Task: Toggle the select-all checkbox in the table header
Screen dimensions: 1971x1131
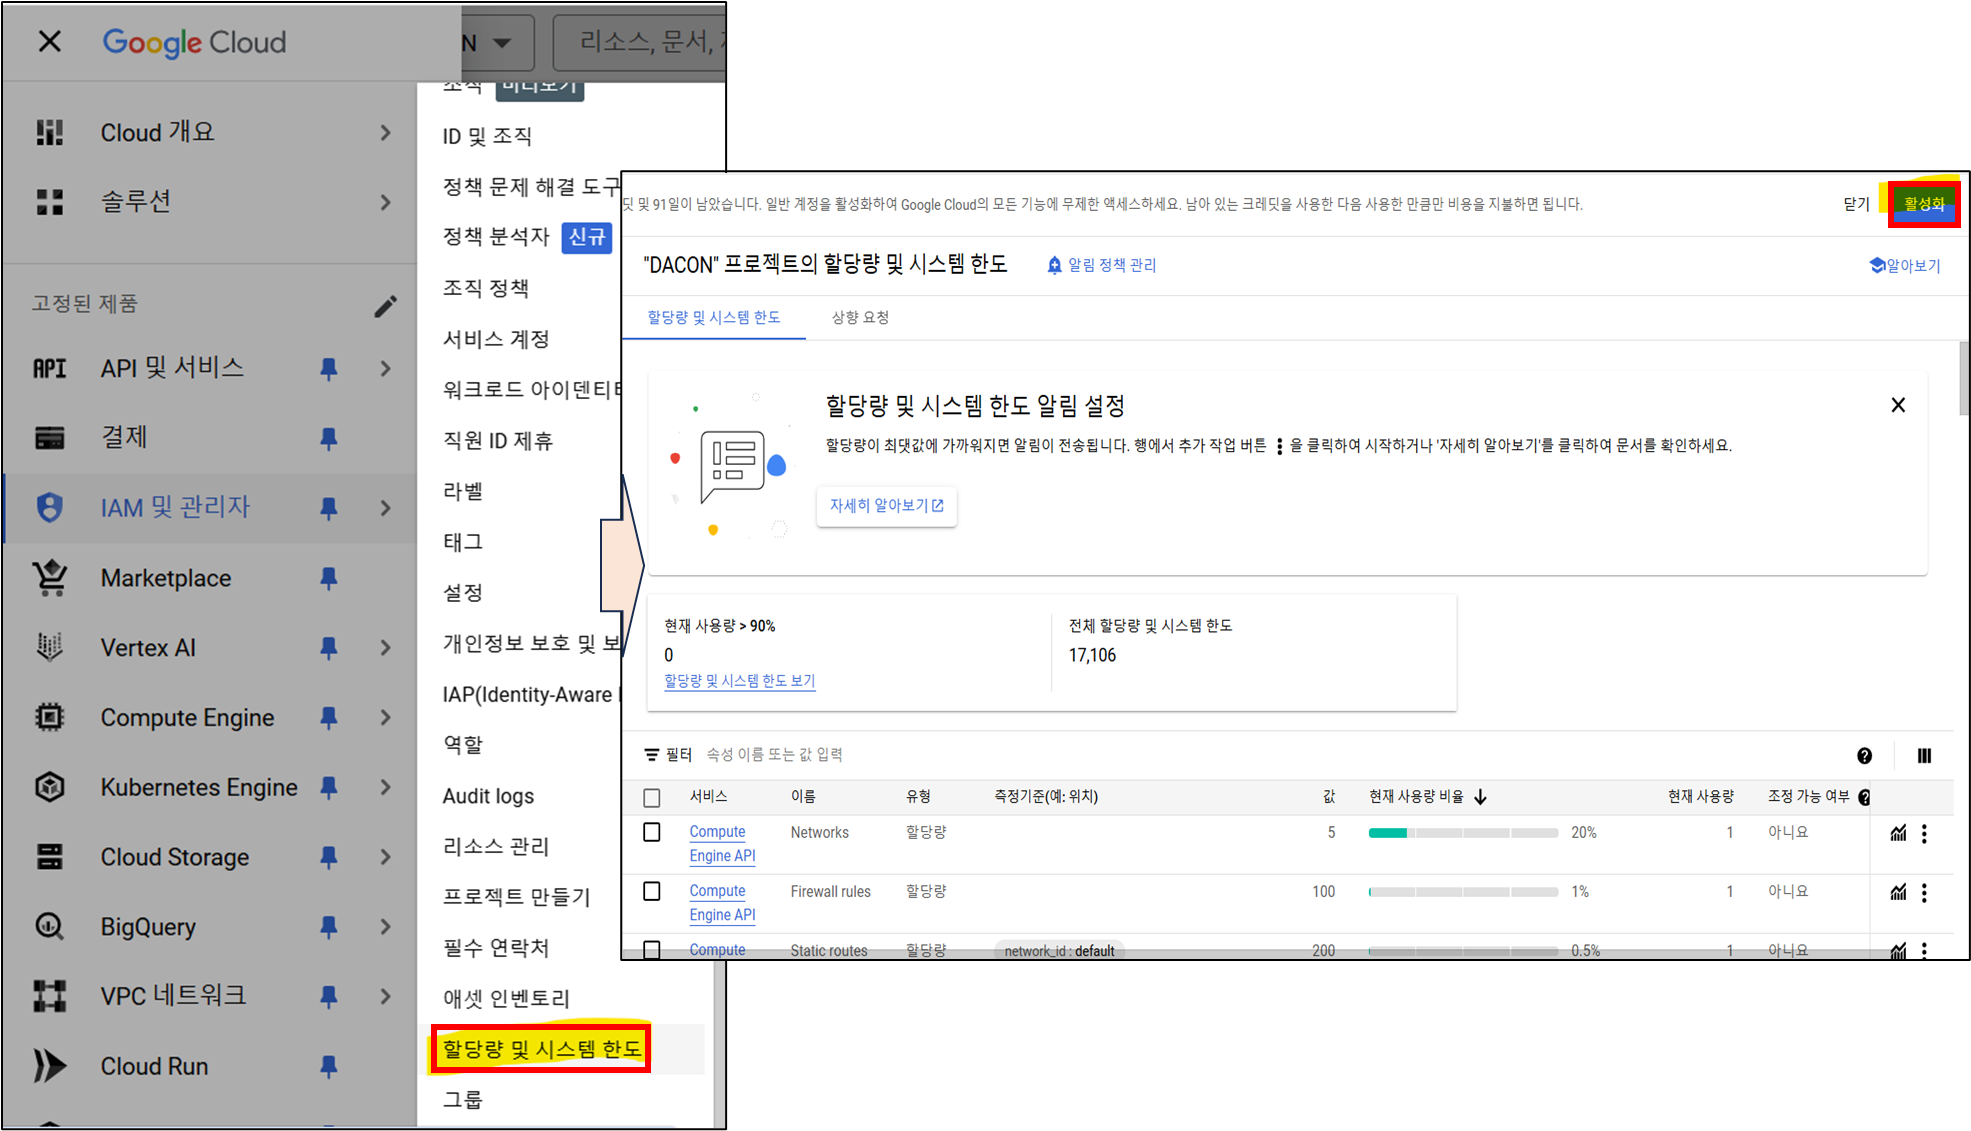Action: click(652, 797)
